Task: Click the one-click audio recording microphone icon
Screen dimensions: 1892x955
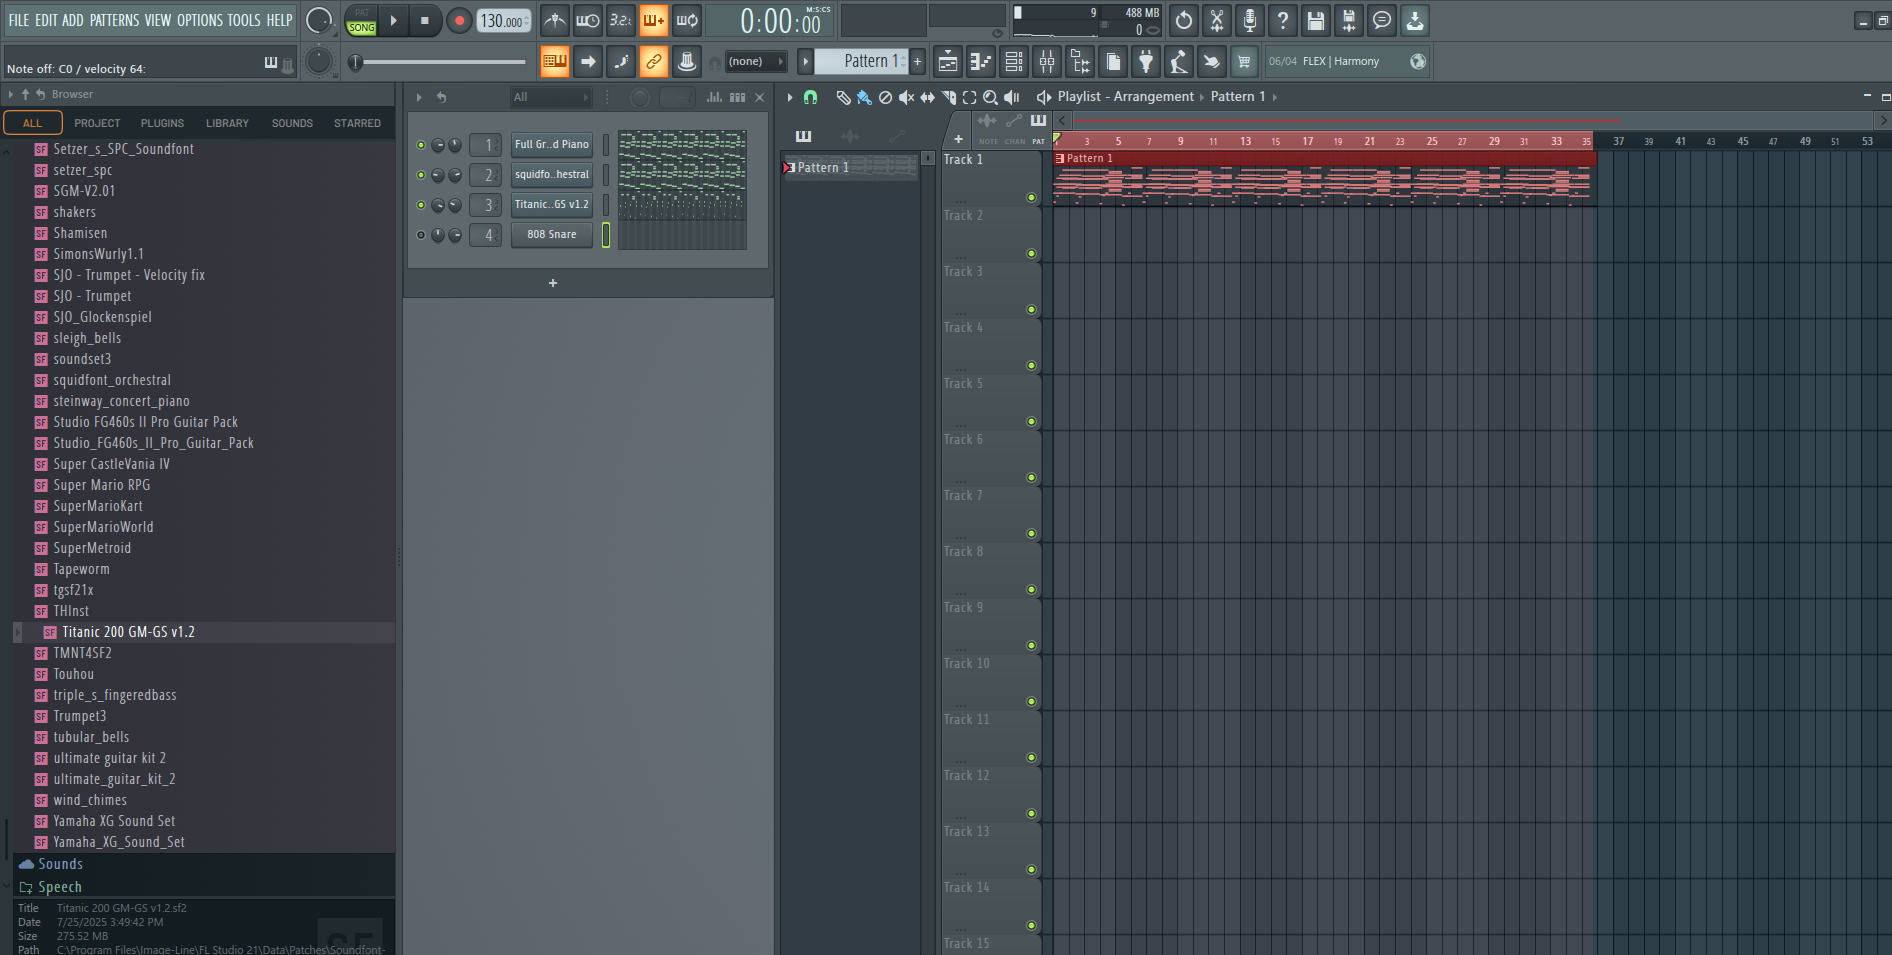Action: tap(1250, 20)
